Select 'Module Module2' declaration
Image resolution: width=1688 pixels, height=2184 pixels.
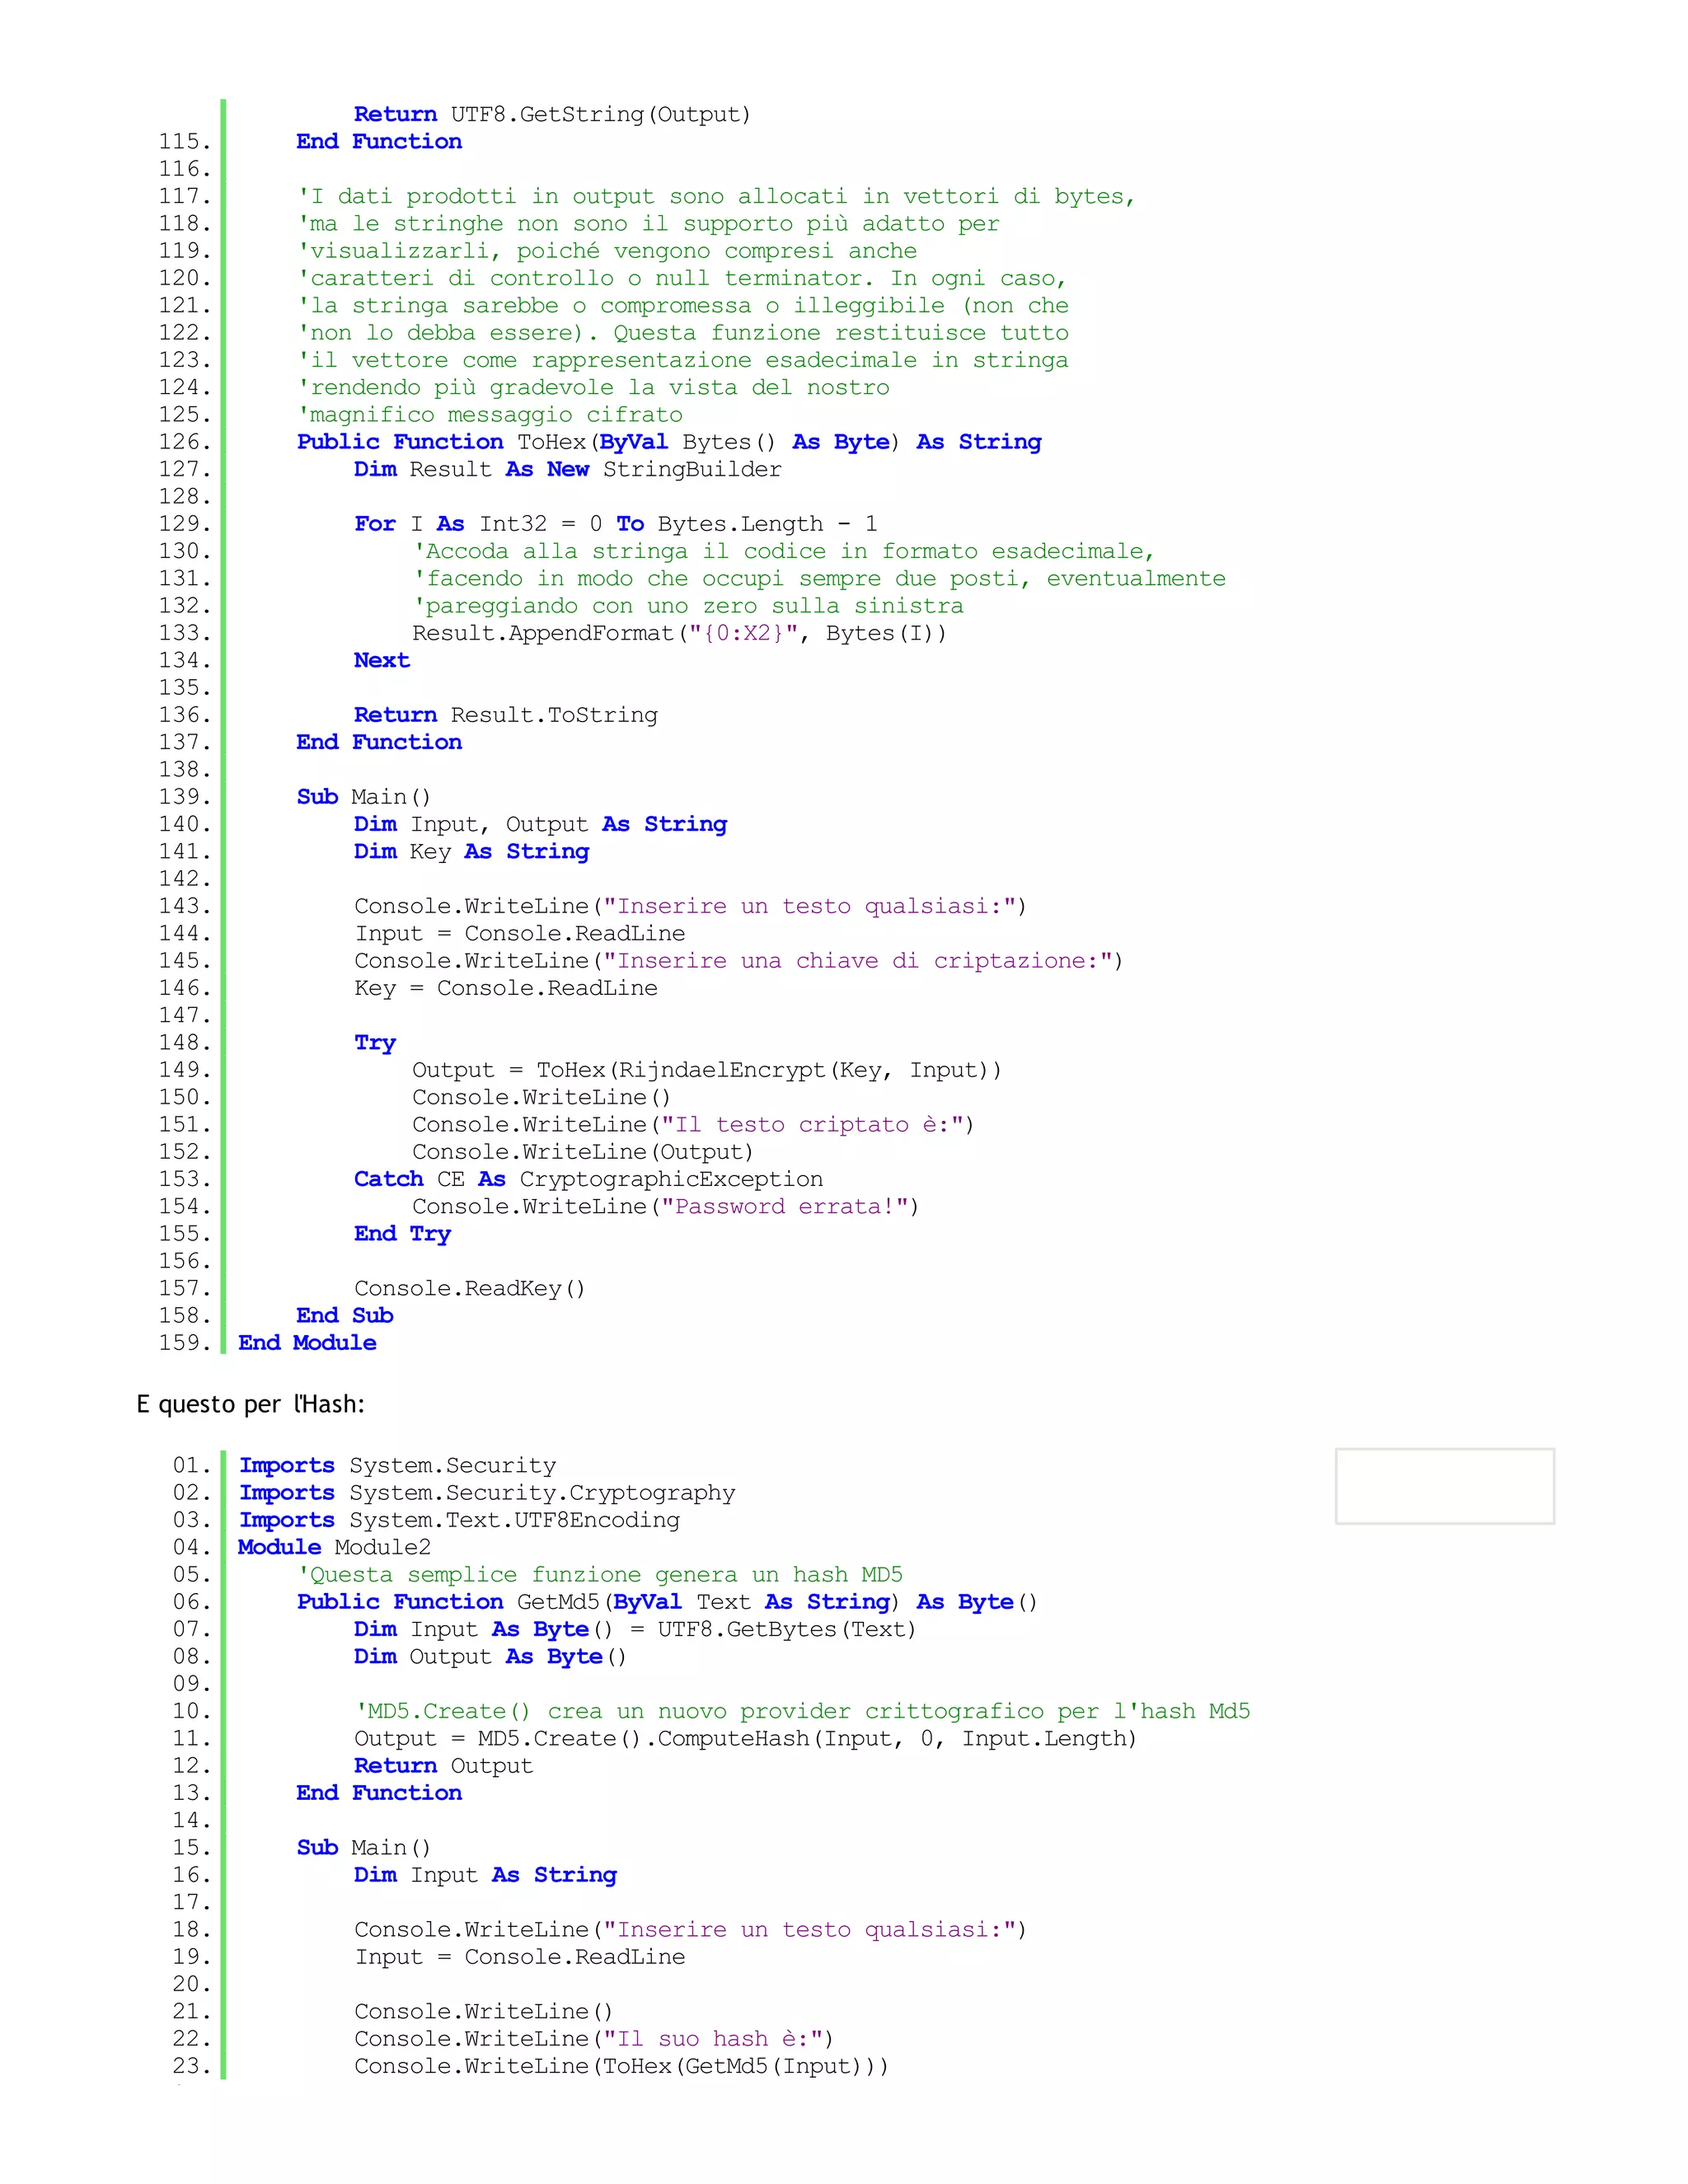334,1547
